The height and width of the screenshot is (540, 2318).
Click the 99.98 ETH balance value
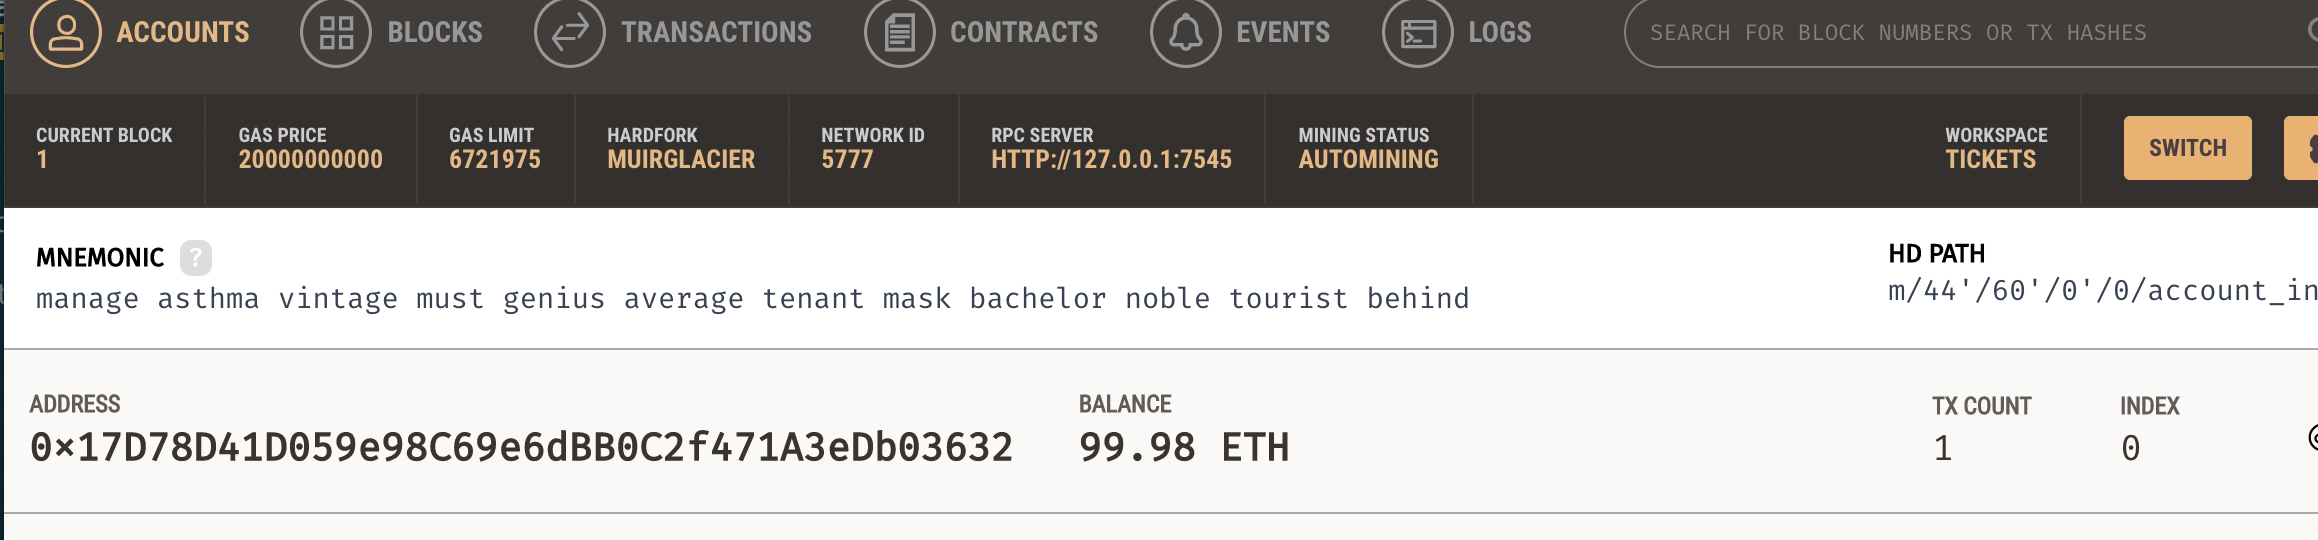1184,447
